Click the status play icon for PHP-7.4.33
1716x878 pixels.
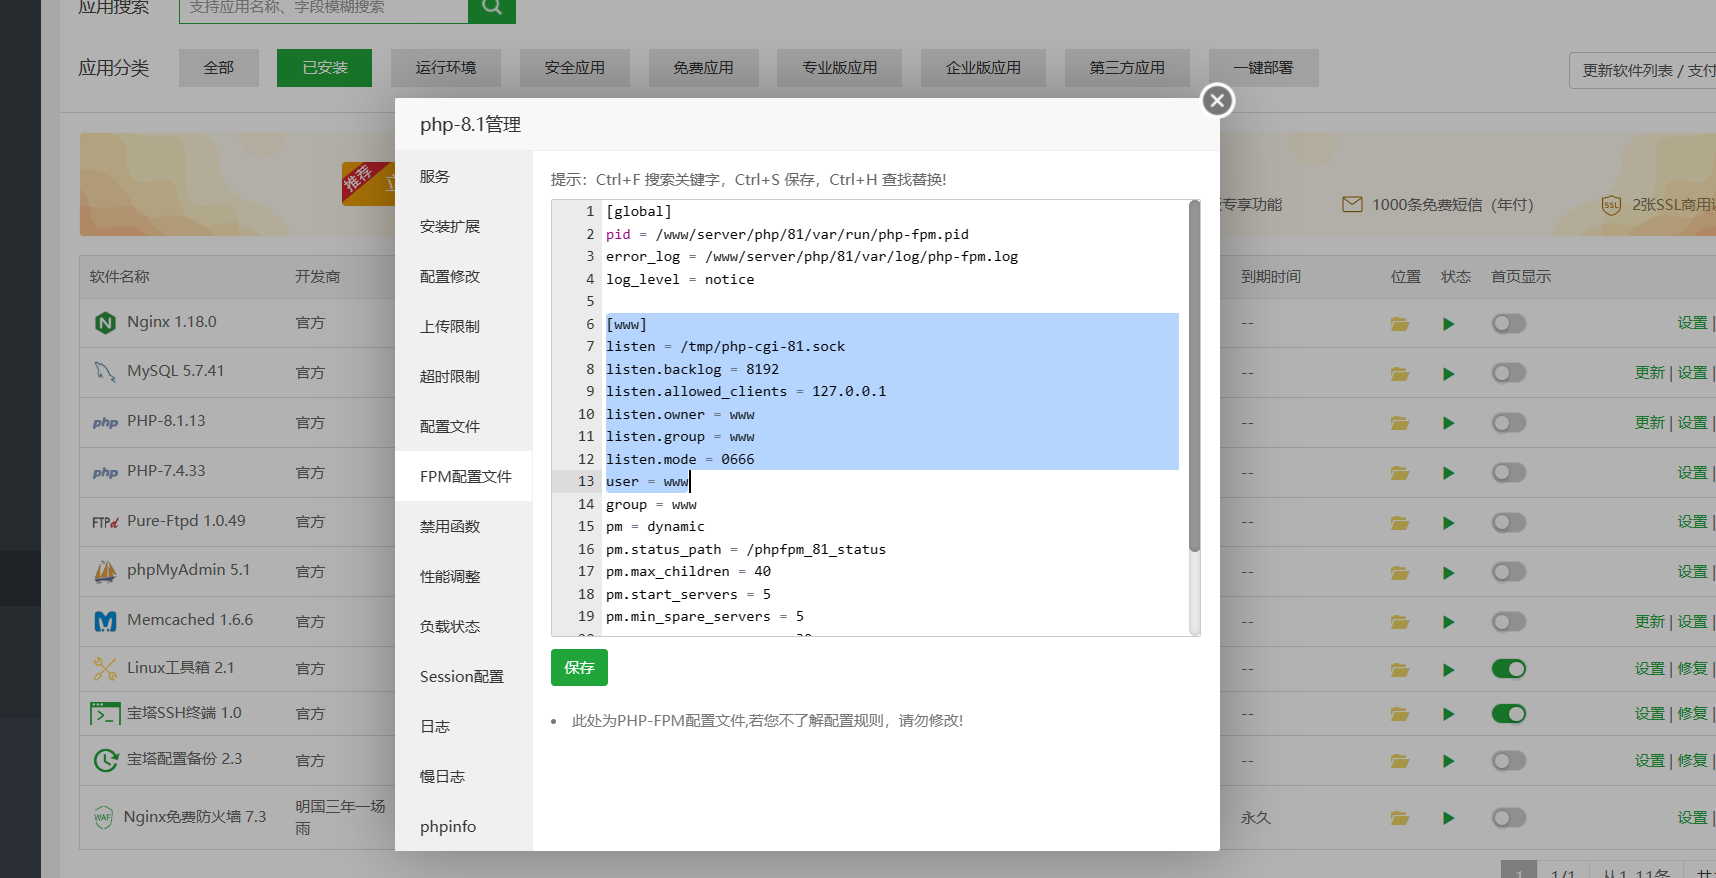point(1448,473)
